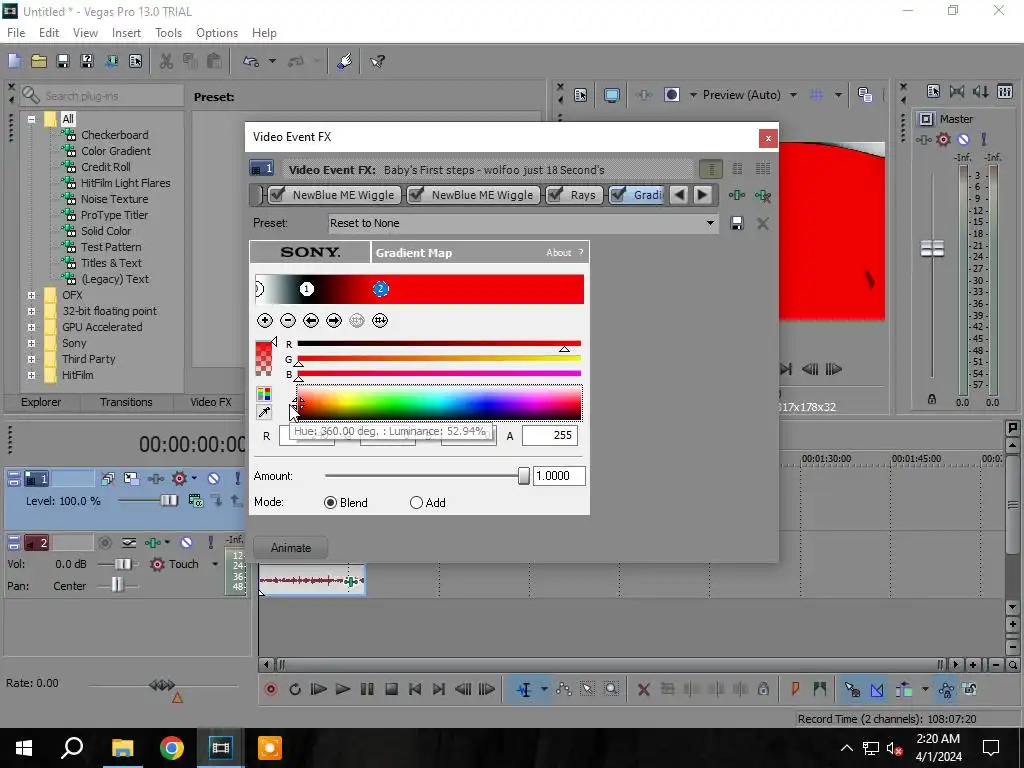
Task: Open the Touch automation mode dropdown
Action: 215,564
